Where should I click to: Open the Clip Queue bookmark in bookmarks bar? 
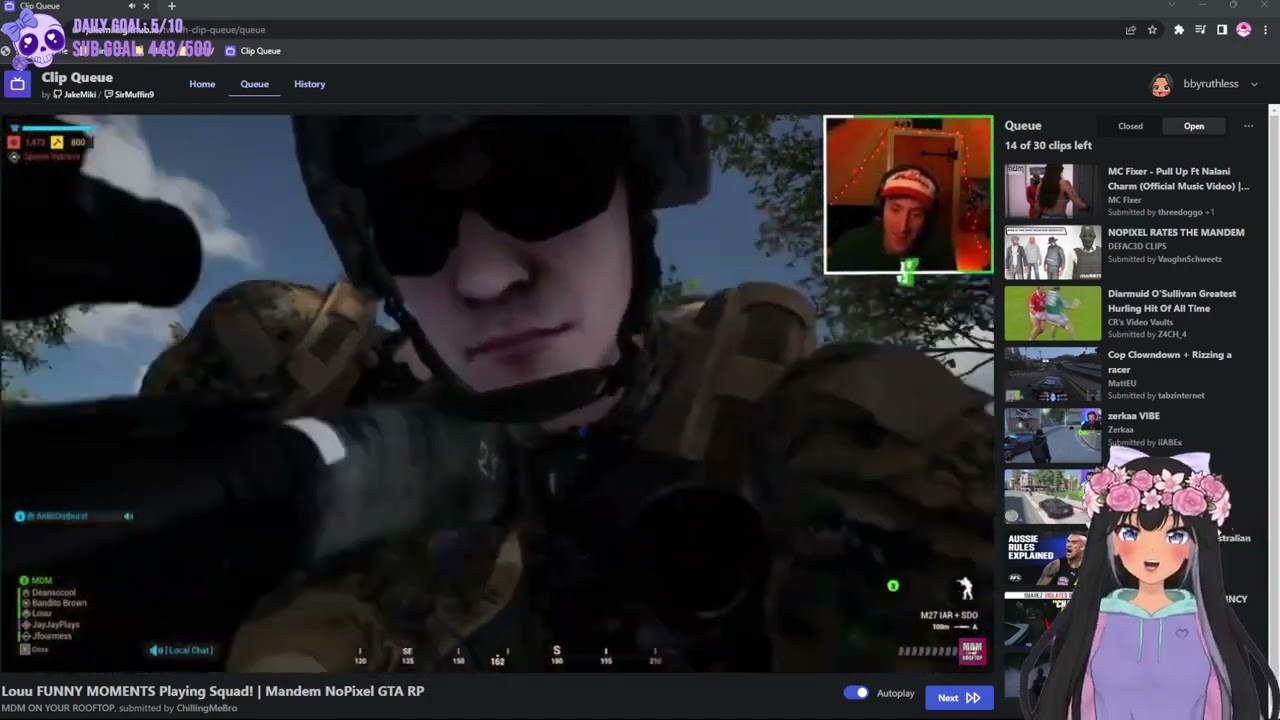point(253,51)
